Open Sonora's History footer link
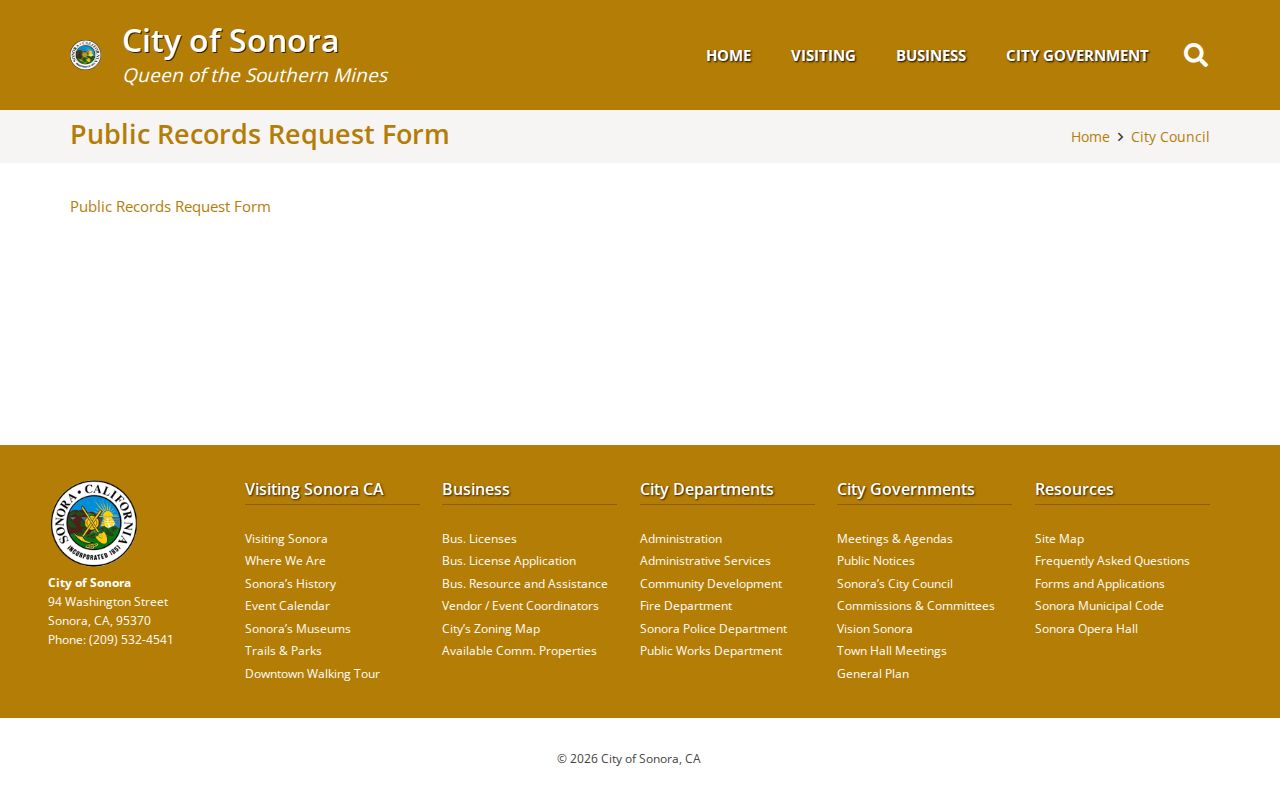The height and width of the screenshot is (800, 1280). (x=290, y=584)
